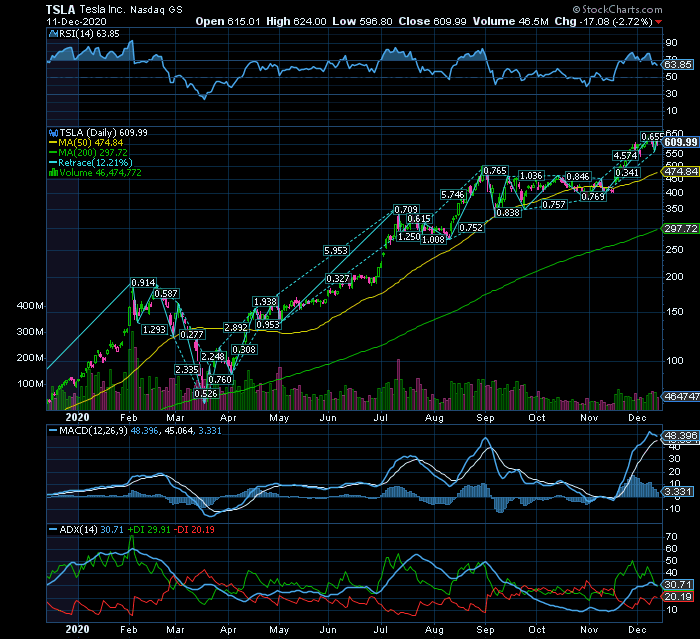The image size is (700, 639).
Task: Click the 0.914 retracement label at February peak
Action: pyautogui.click(x=143, y=283)
